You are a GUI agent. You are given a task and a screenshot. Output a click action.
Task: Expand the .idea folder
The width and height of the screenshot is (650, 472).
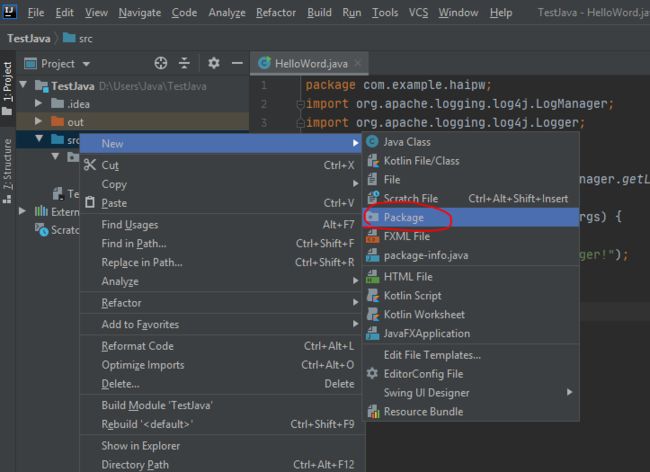pos(38,103)
